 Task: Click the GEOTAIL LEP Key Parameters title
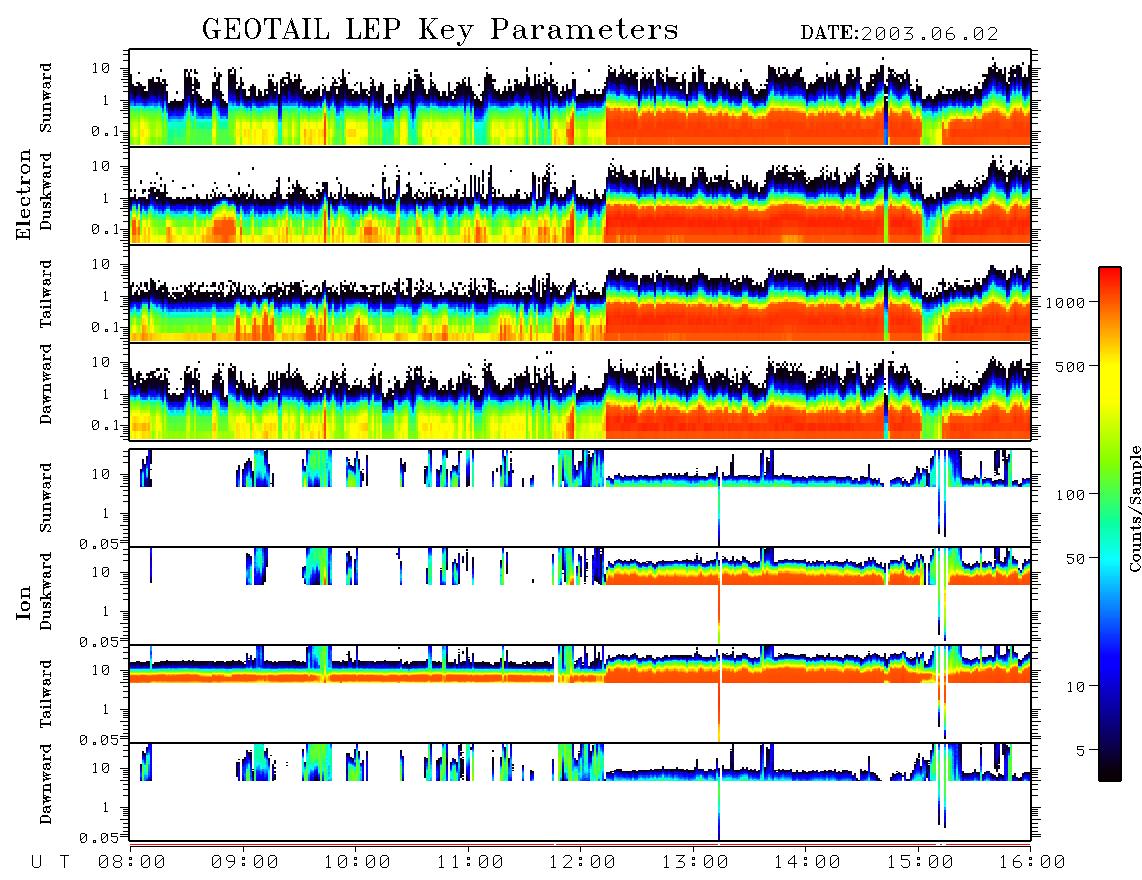click(440, 31)
